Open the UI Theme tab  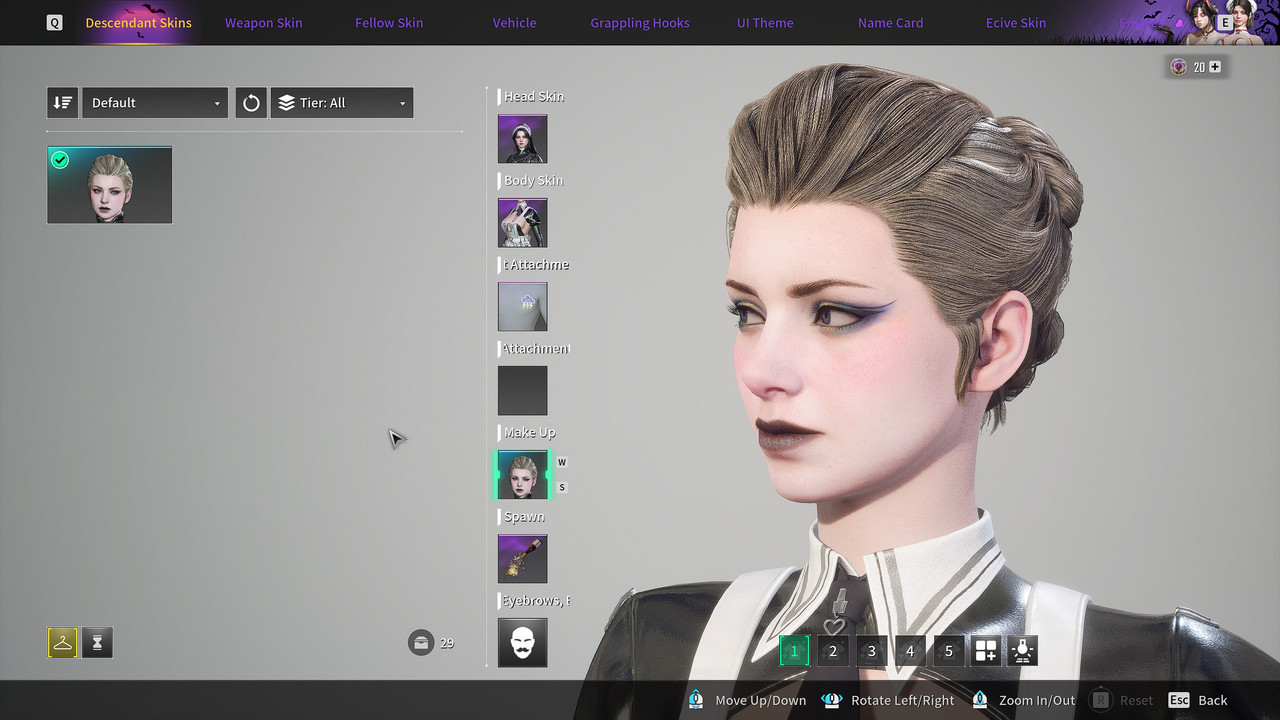click(765, 22)
